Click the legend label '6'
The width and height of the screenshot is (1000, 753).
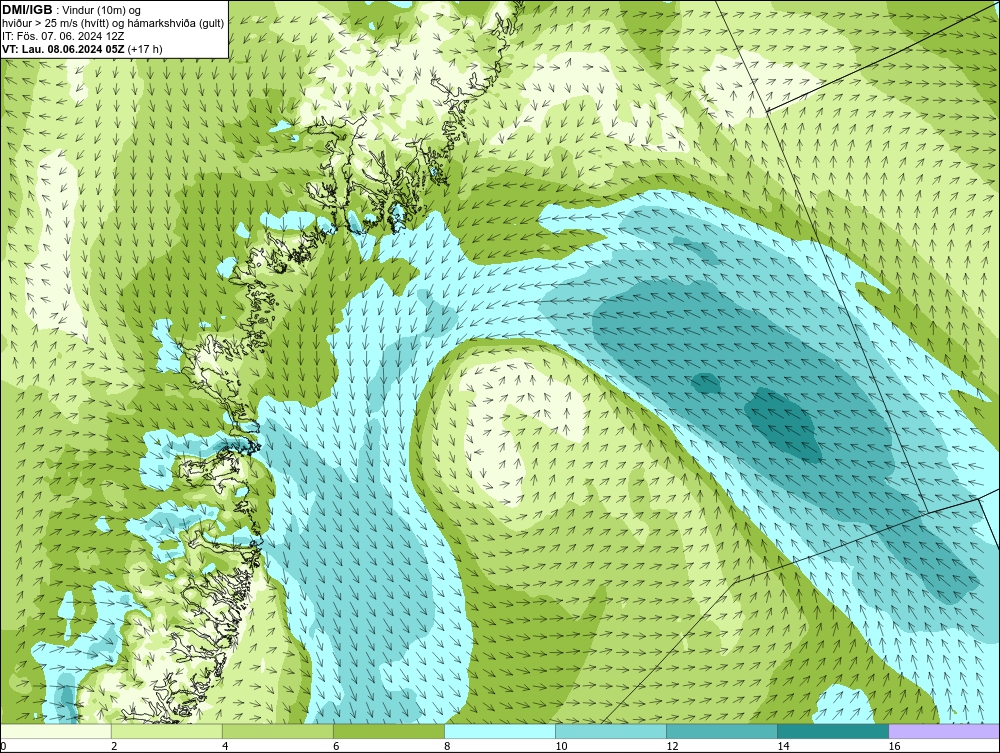point(336,746)
